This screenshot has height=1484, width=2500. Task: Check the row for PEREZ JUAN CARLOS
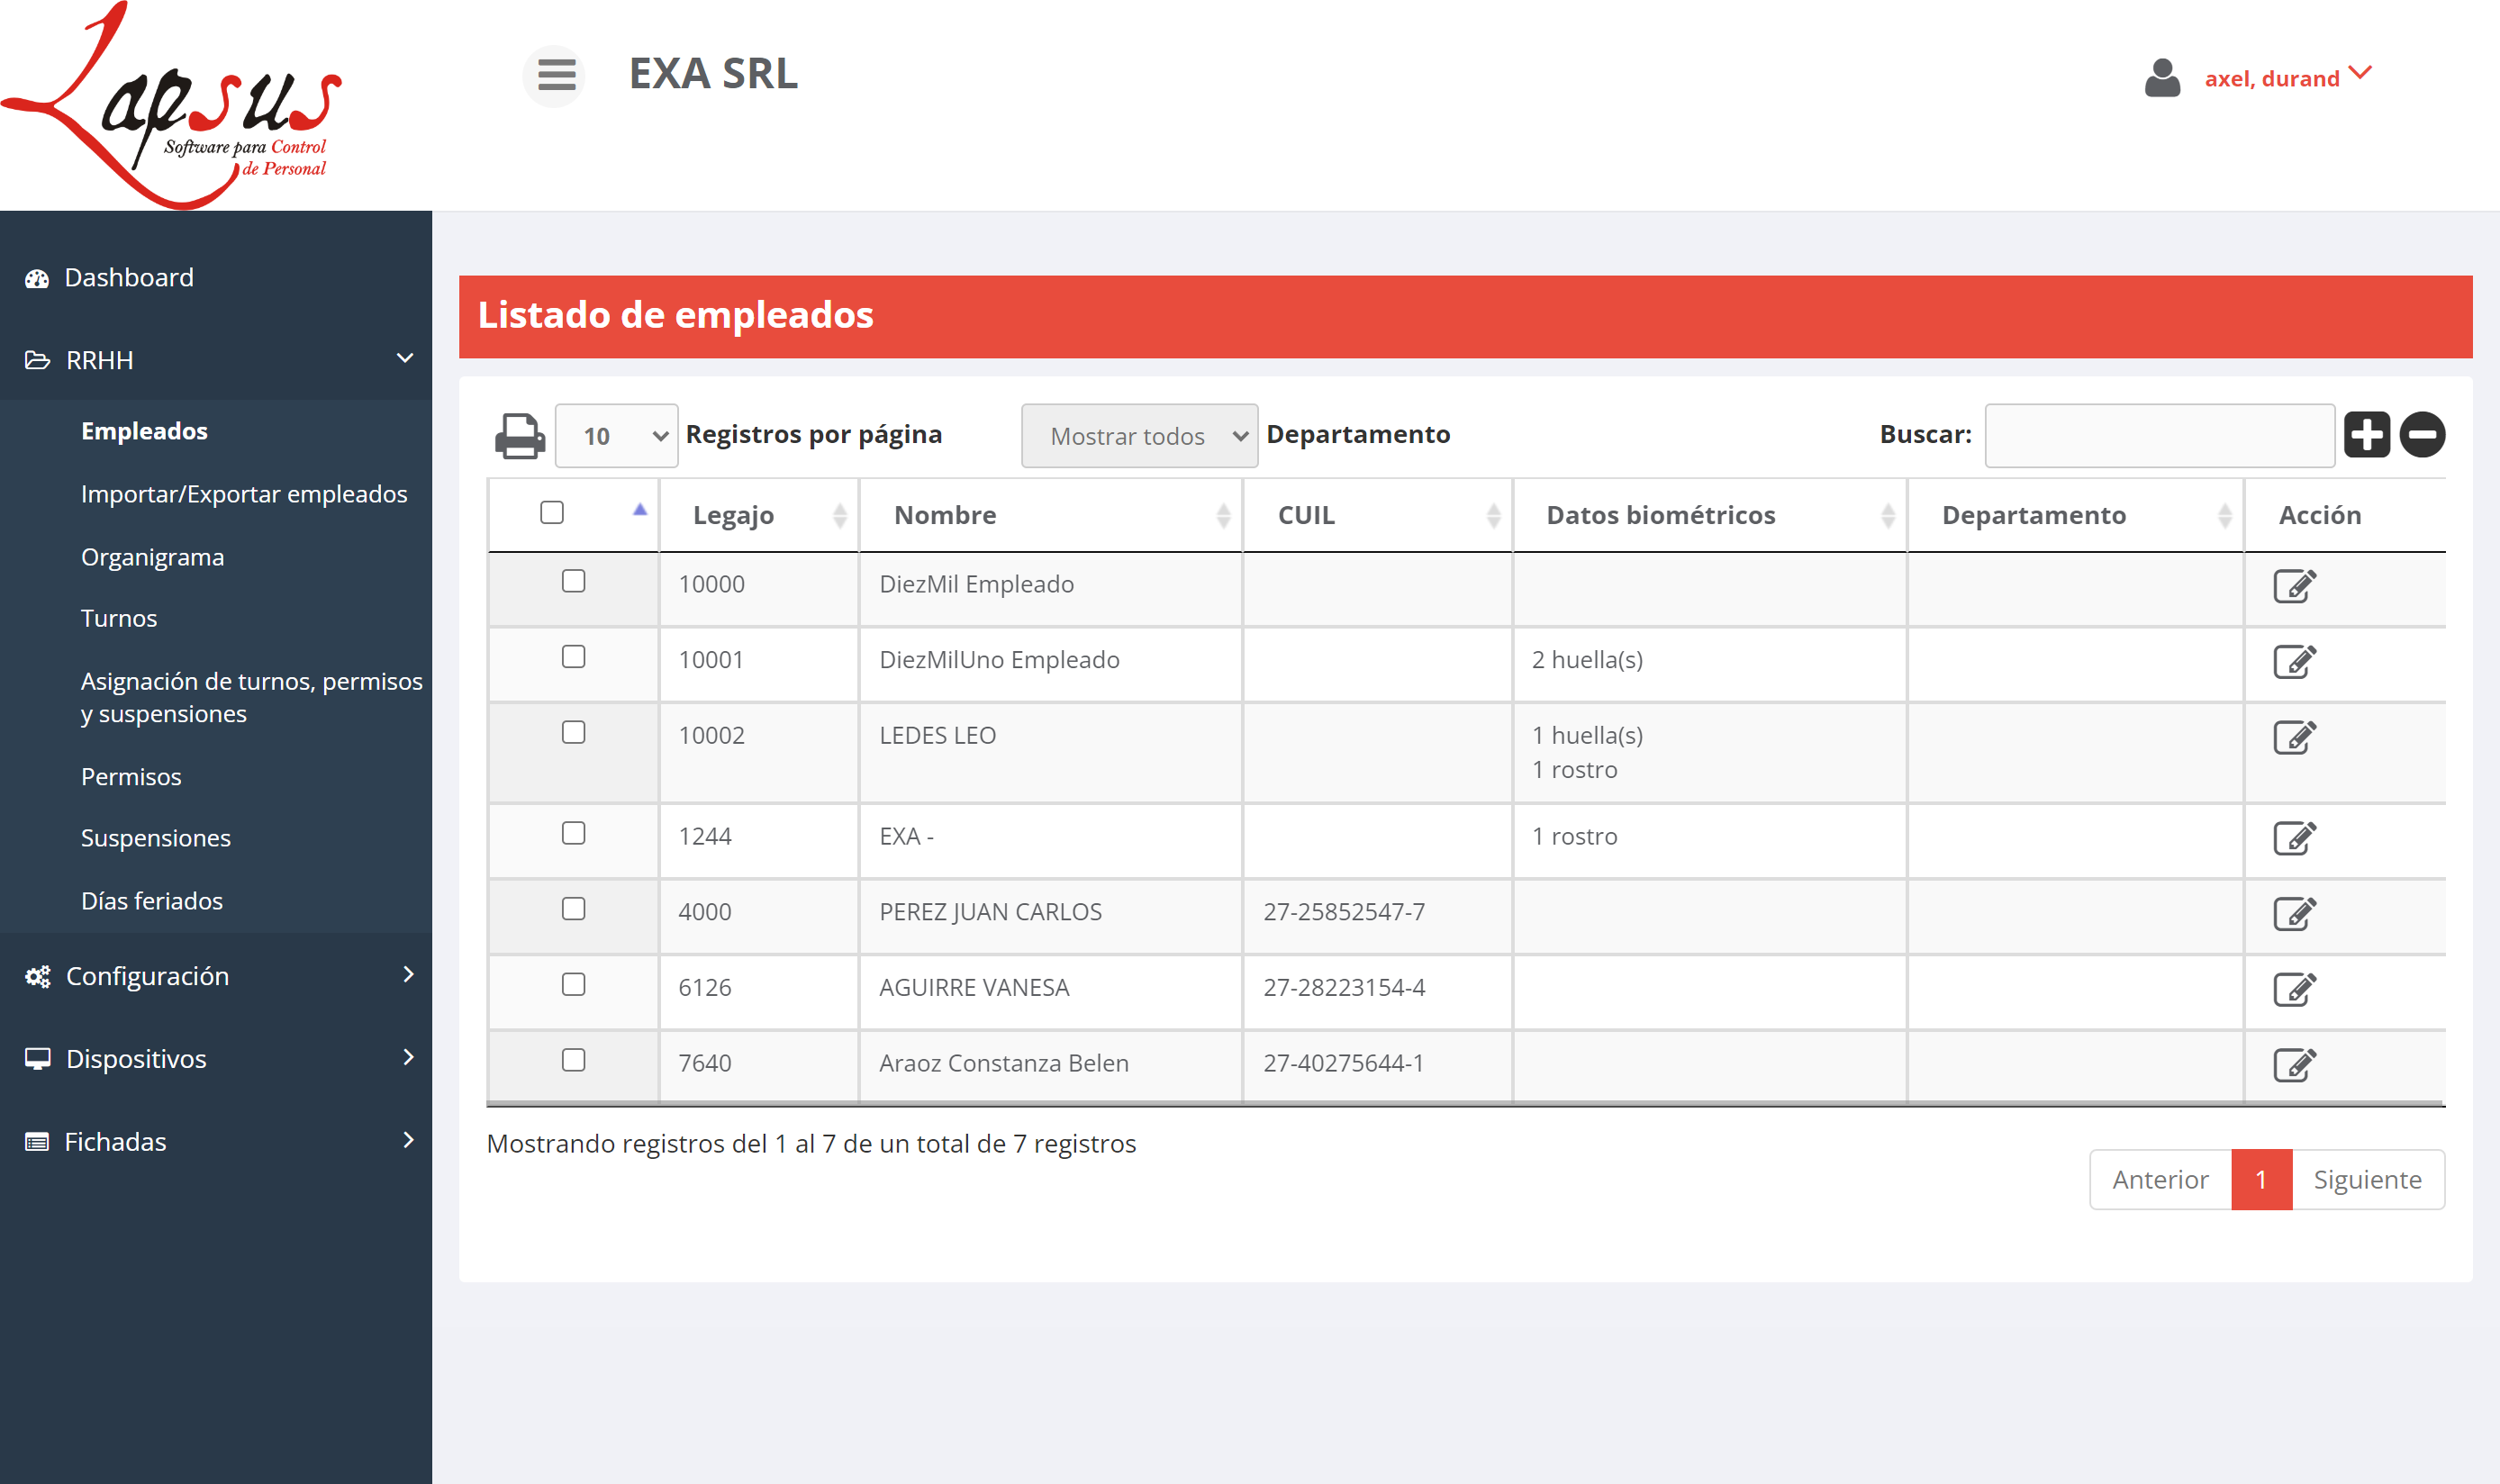pos(573,909)
